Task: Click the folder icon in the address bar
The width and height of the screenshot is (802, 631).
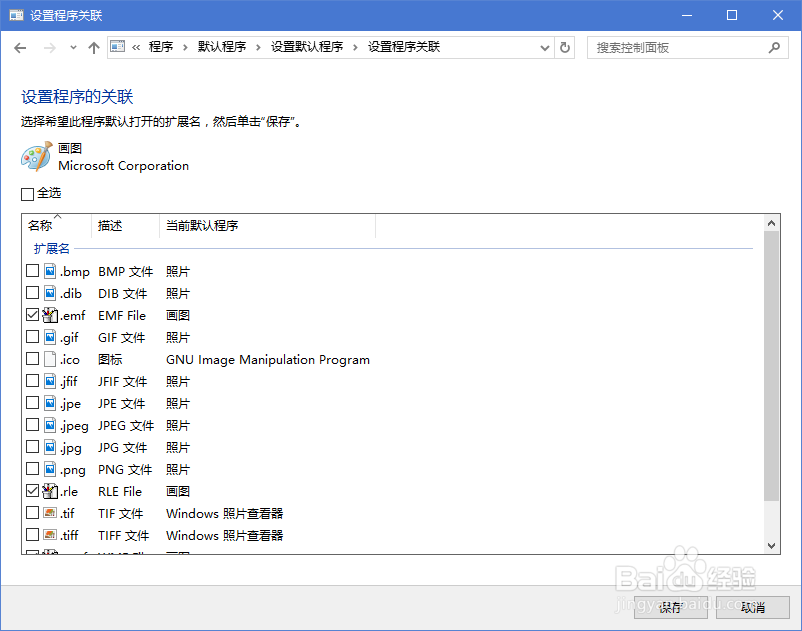Action: click(117, 46)
